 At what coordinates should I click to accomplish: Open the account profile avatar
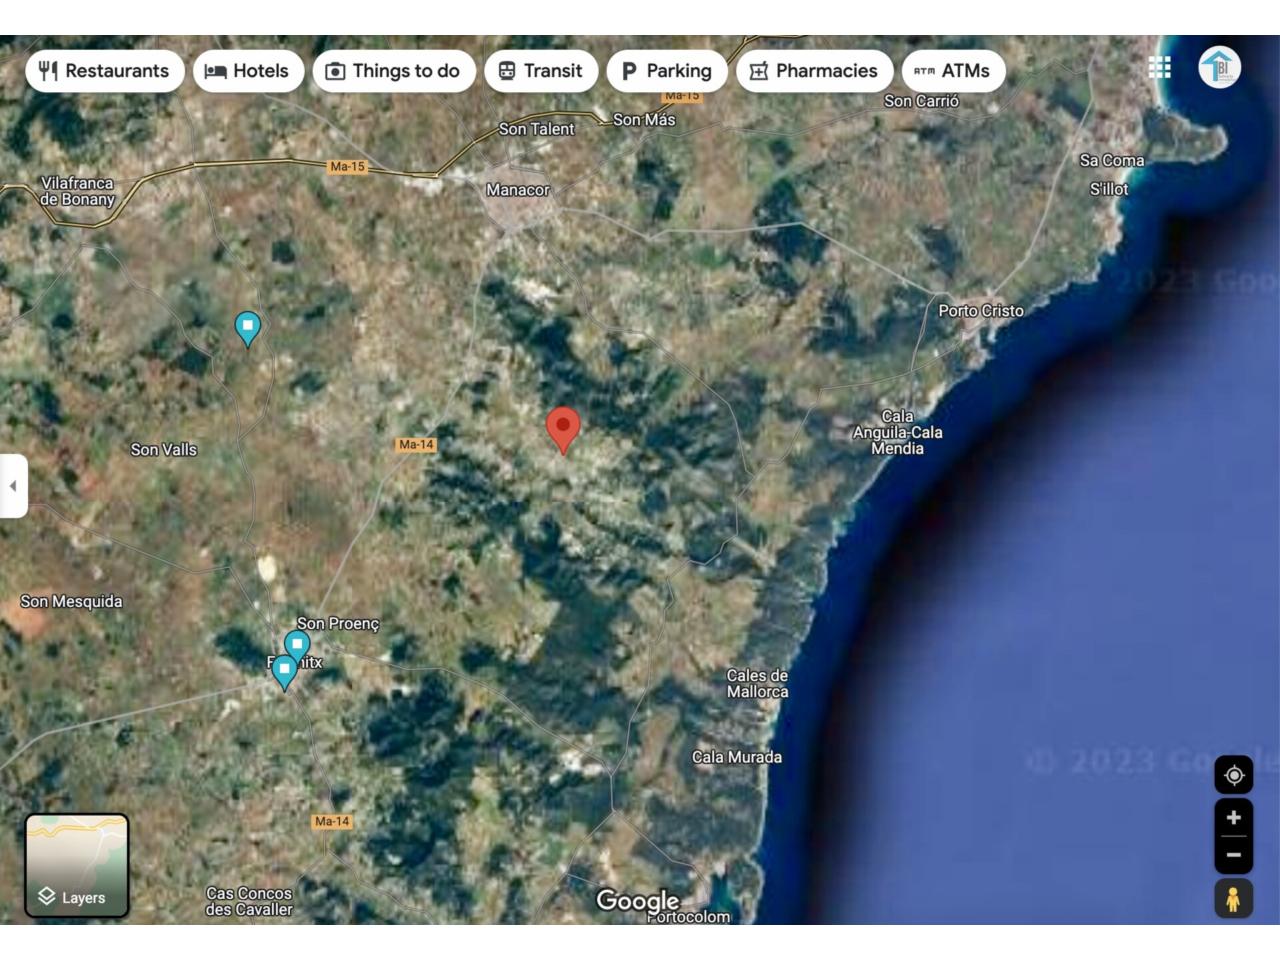(1220, 67)
